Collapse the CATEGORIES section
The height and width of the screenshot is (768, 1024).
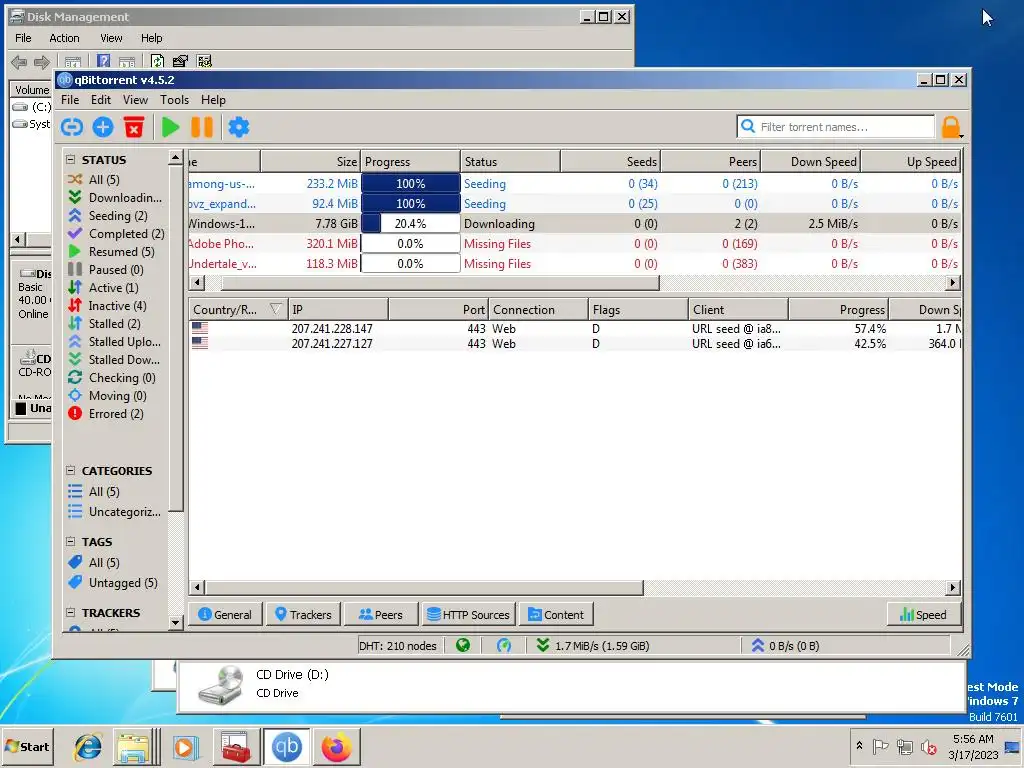[71, 470]
